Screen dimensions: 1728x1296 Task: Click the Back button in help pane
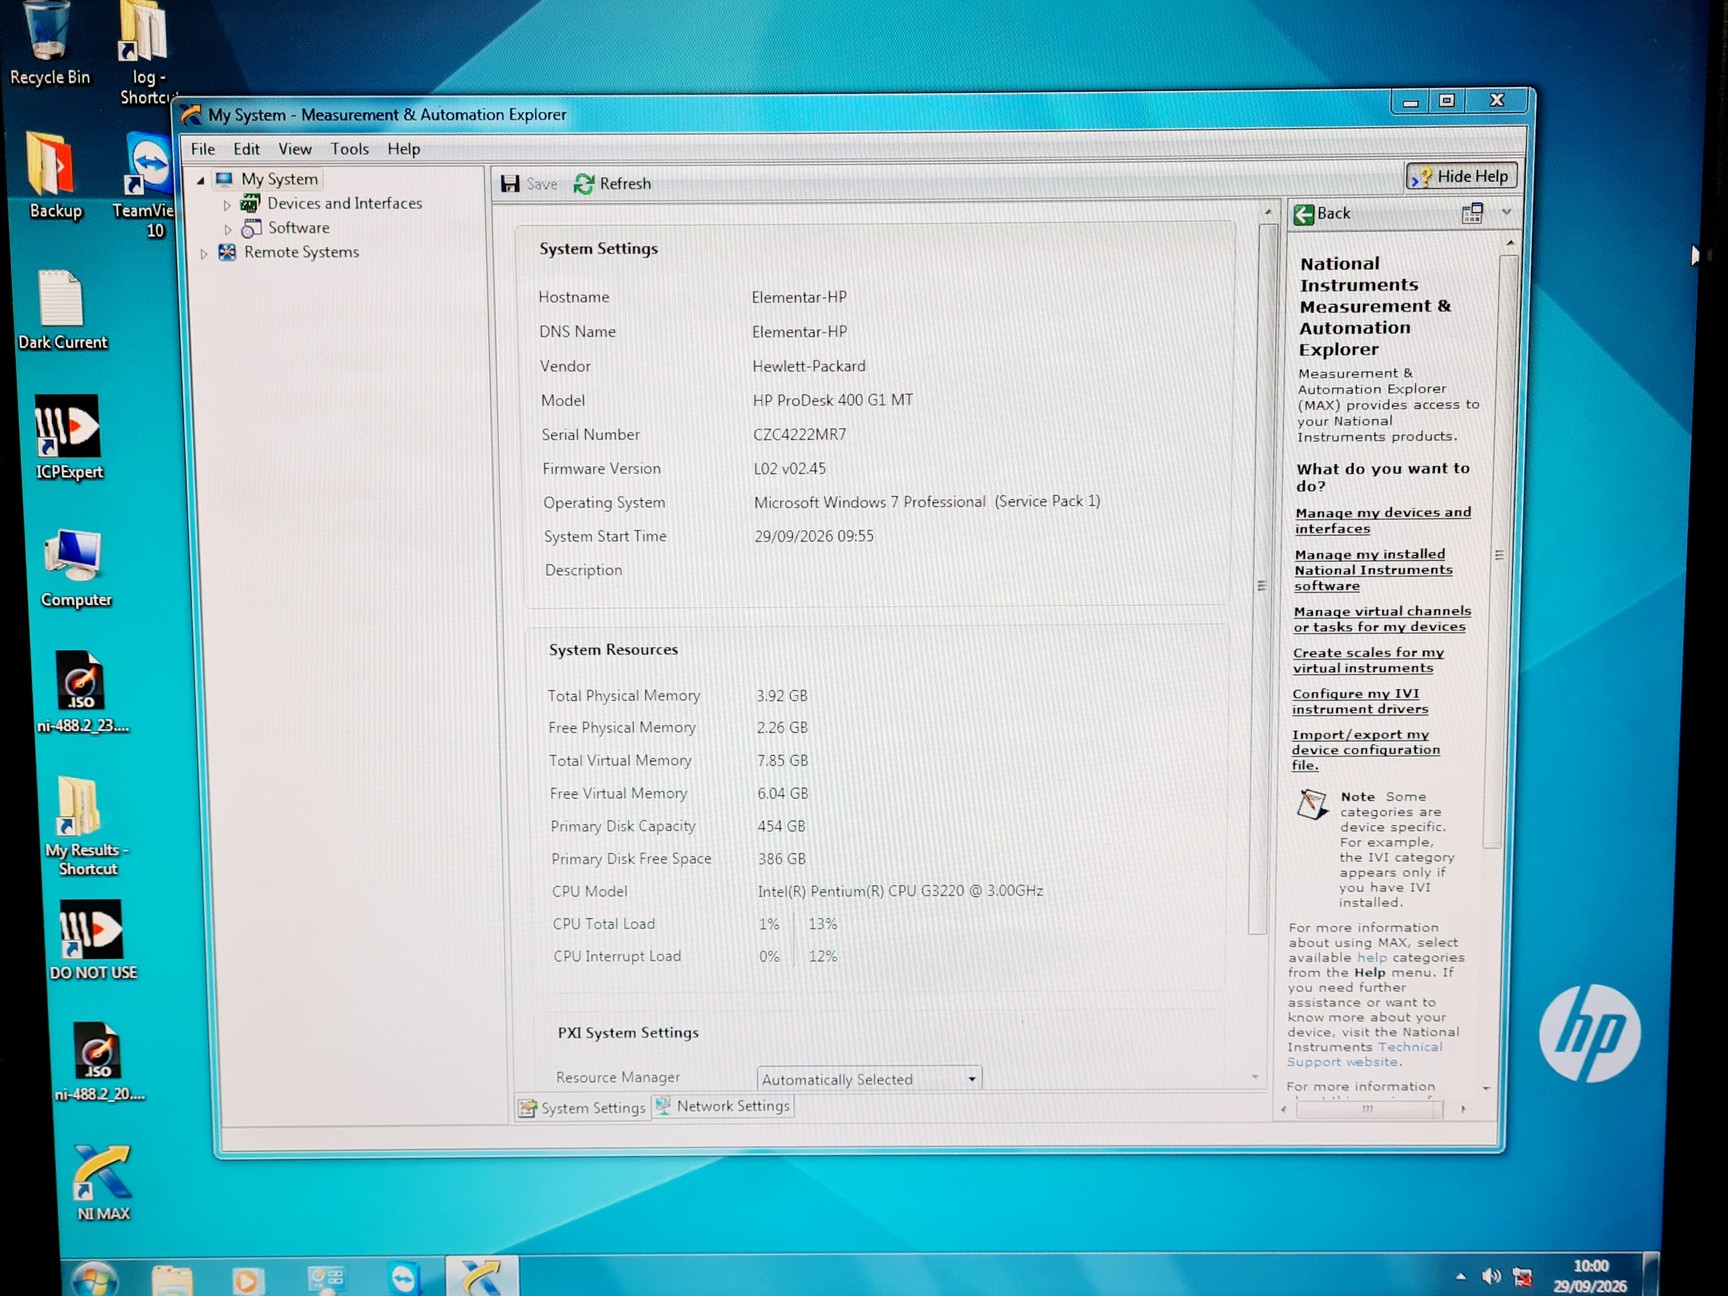[1322, 213]
